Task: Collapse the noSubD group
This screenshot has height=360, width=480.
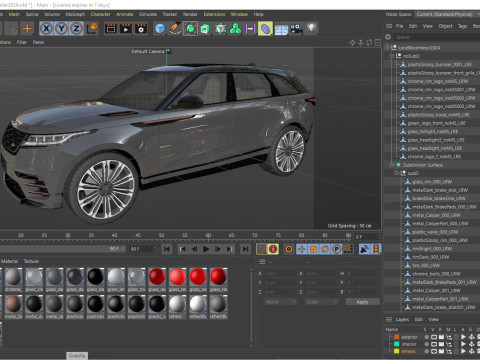Action: [392, 56]
